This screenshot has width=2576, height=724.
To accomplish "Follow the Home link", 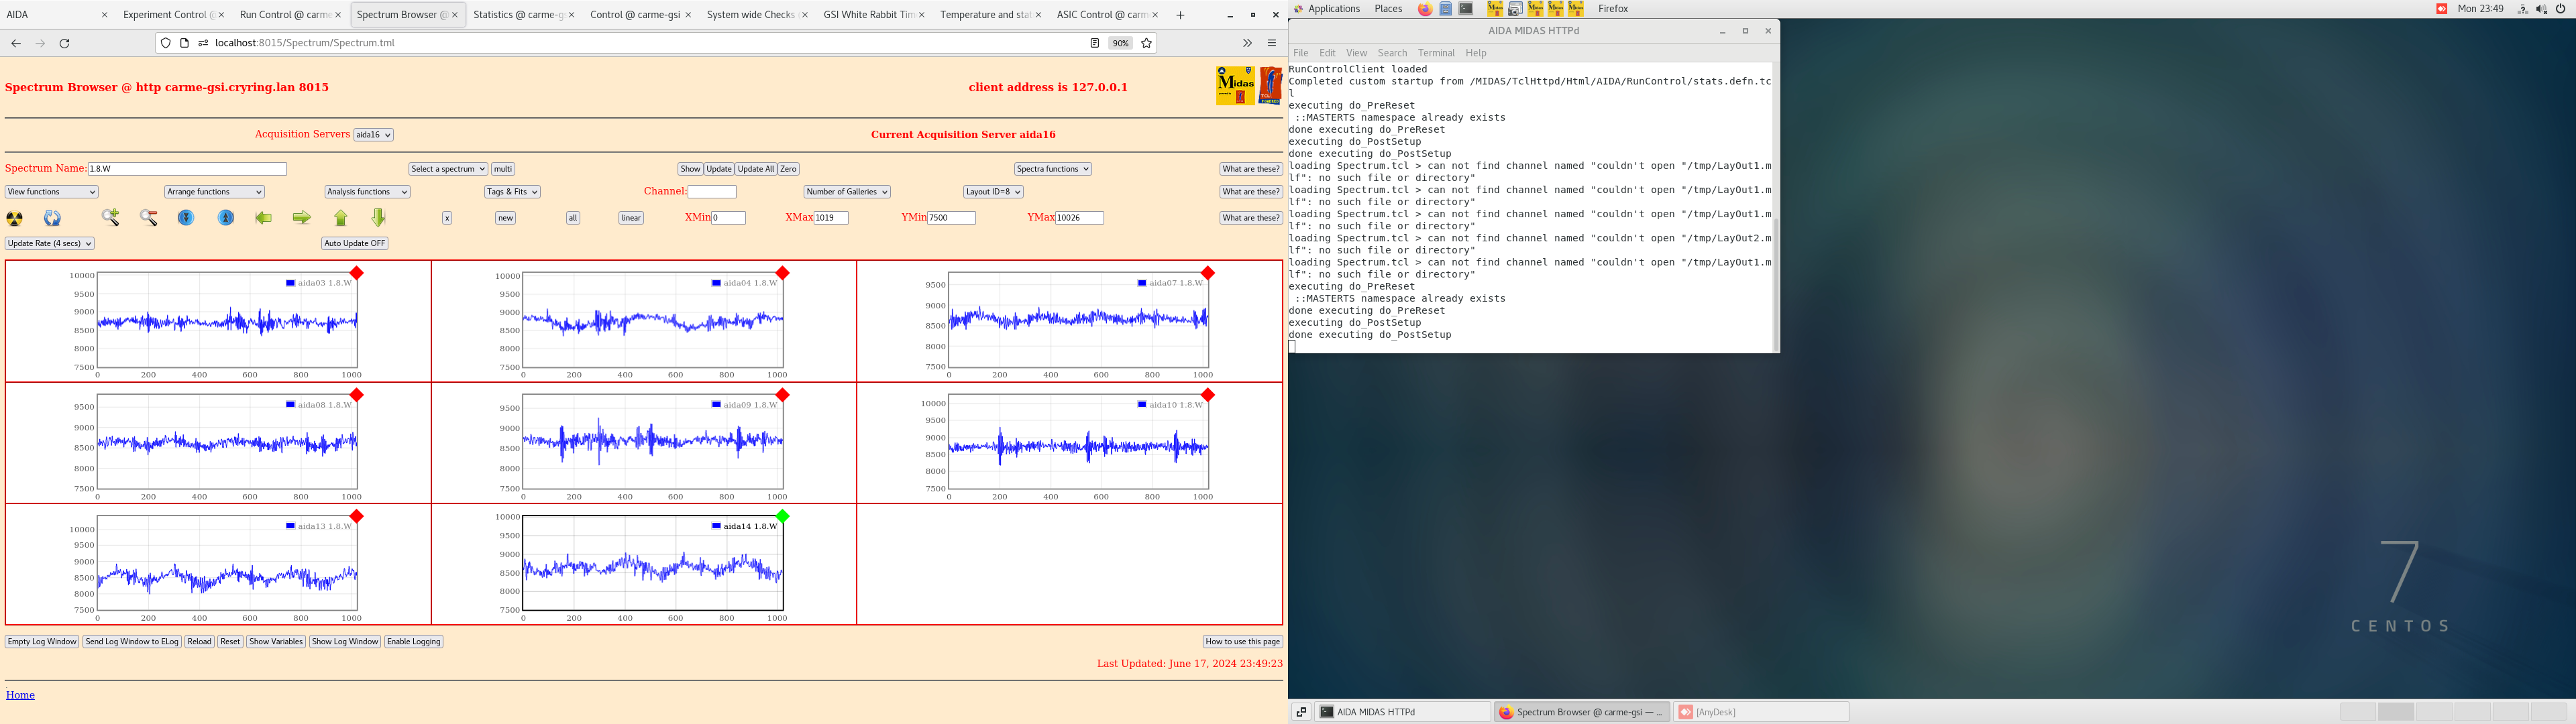I will pos(20,695).
